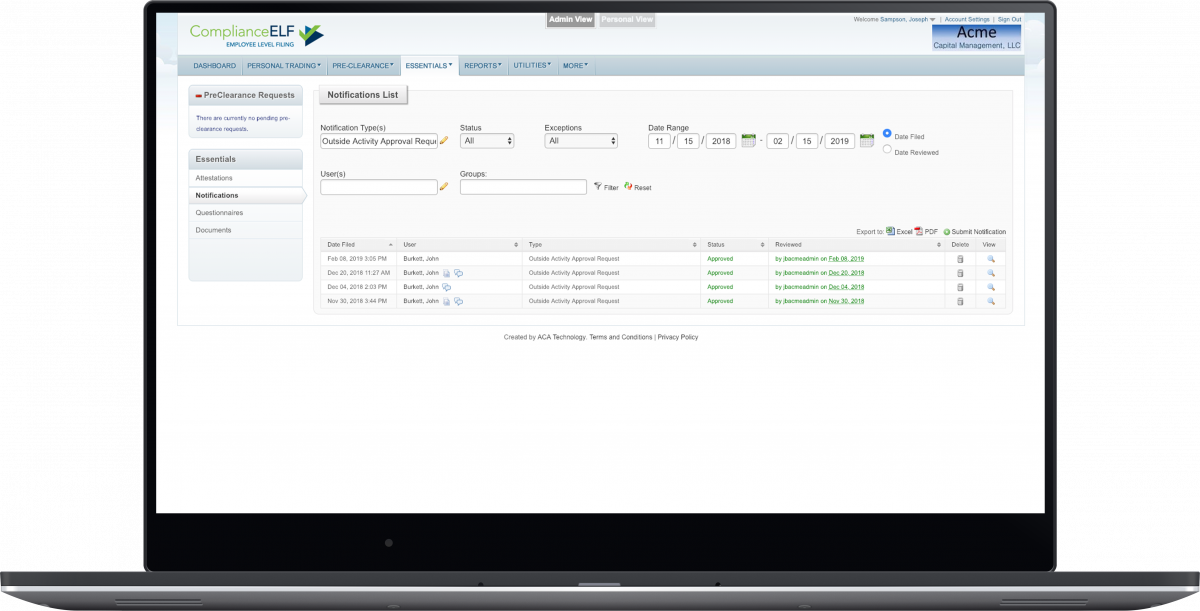Delete the Feb 08, 2019 notification
Screen dimensions: 1200x611
click(960, 259)
